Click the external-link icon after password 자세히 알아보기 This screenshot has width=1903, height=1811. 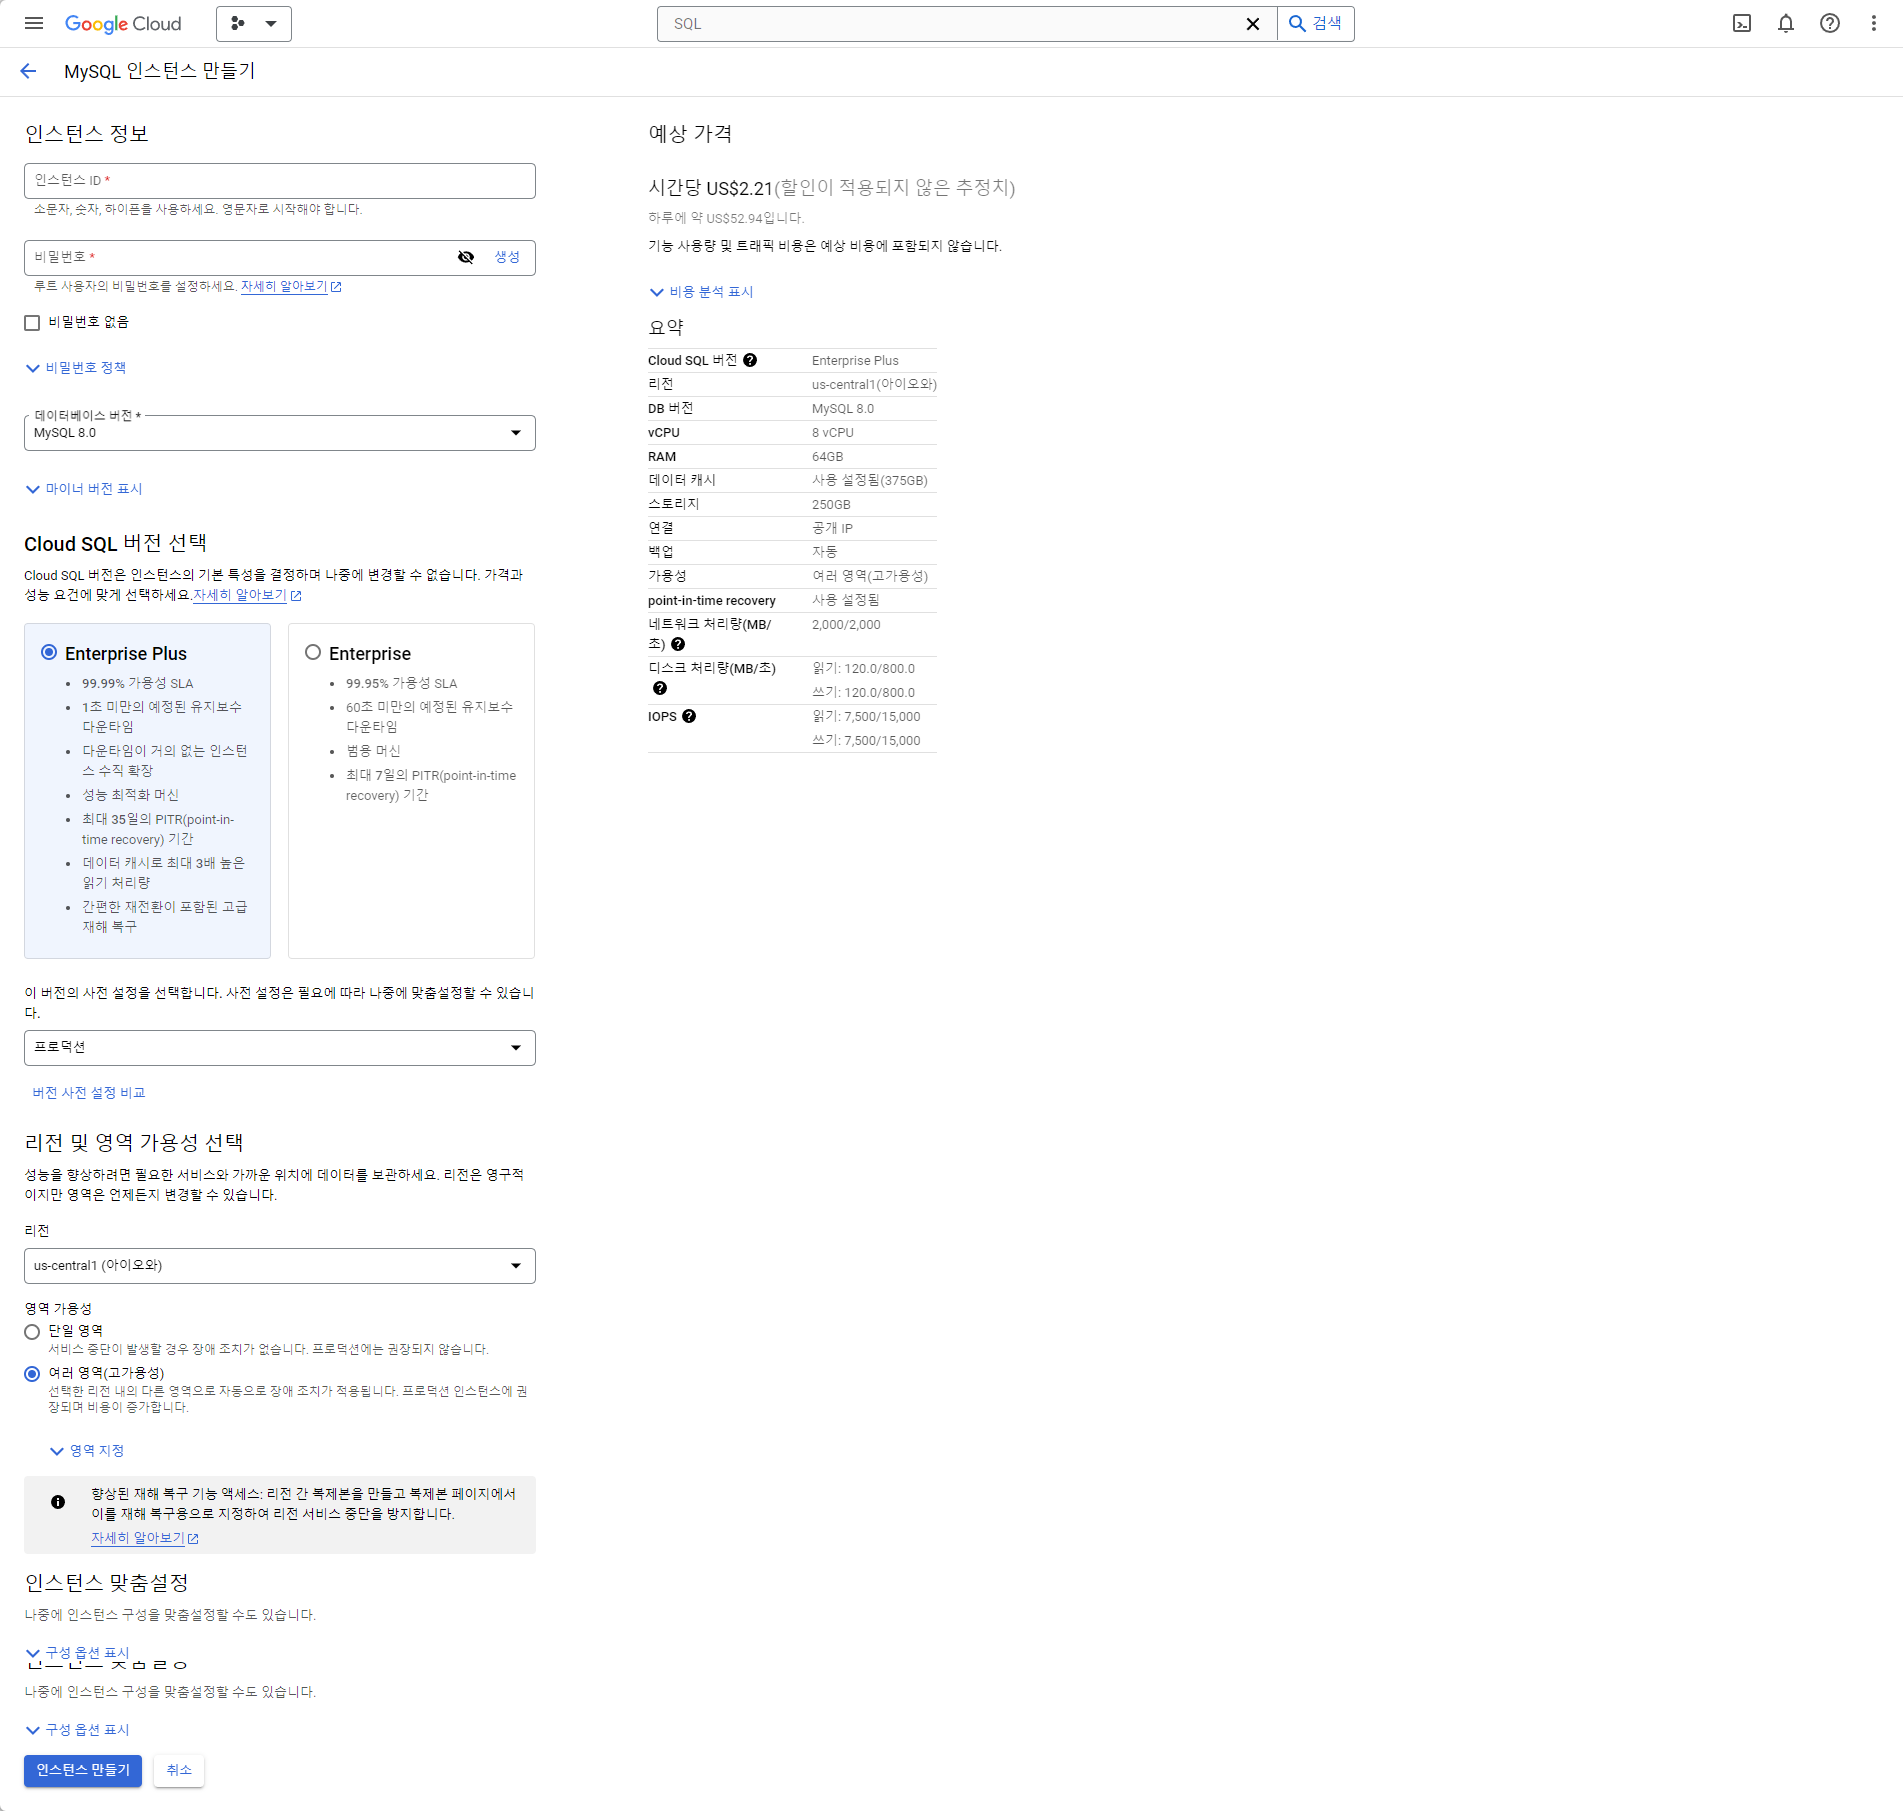[x=336, y=287]
